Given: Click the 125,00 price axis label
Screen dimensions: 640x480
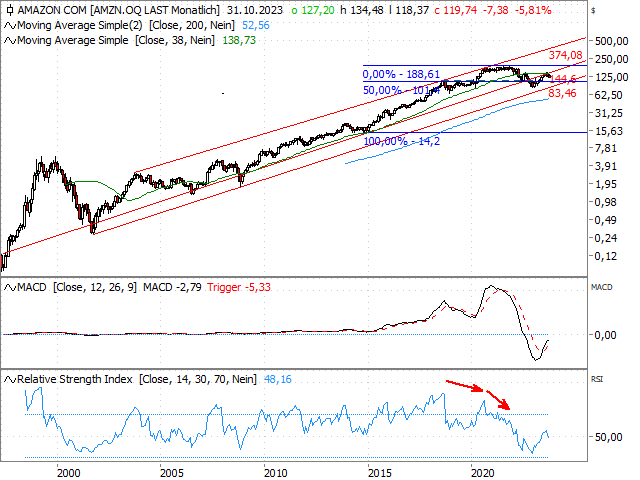Looking at the screenshot, I should [x=611, y=77].
